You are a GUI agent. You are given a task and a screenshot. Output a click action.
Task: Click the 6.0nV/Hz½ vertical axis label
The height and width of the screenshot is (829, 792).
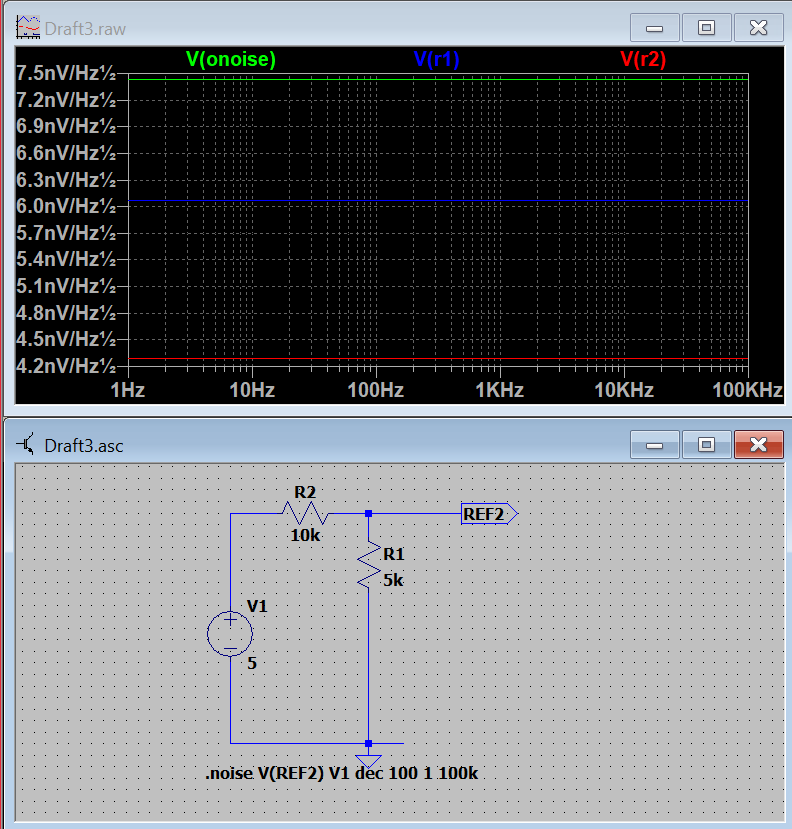pos(66,206)
